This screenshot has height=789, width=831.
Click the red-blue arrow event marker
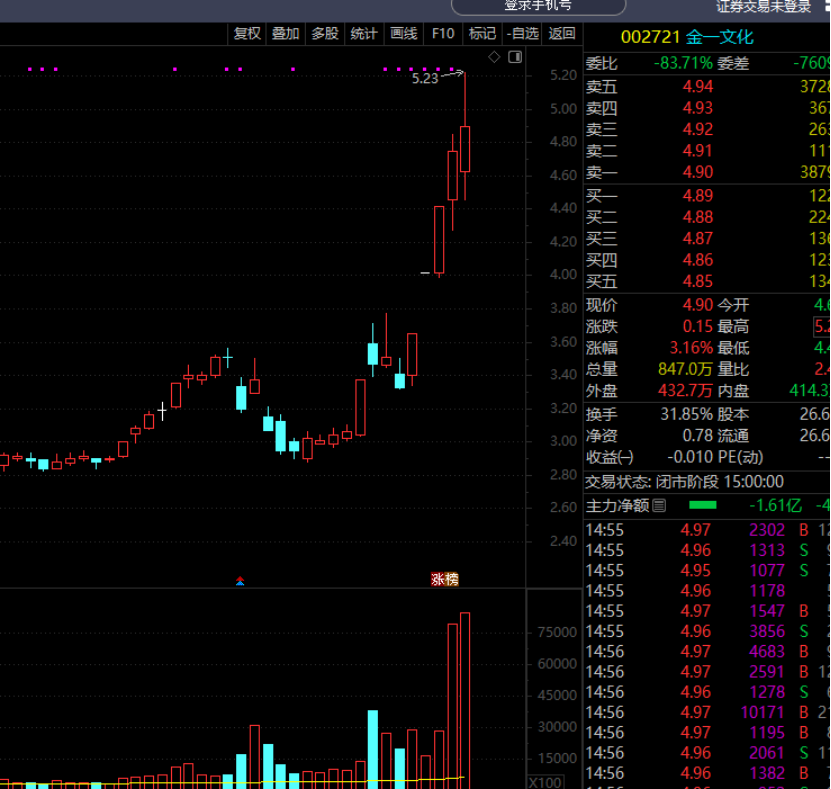click(240, 581)
